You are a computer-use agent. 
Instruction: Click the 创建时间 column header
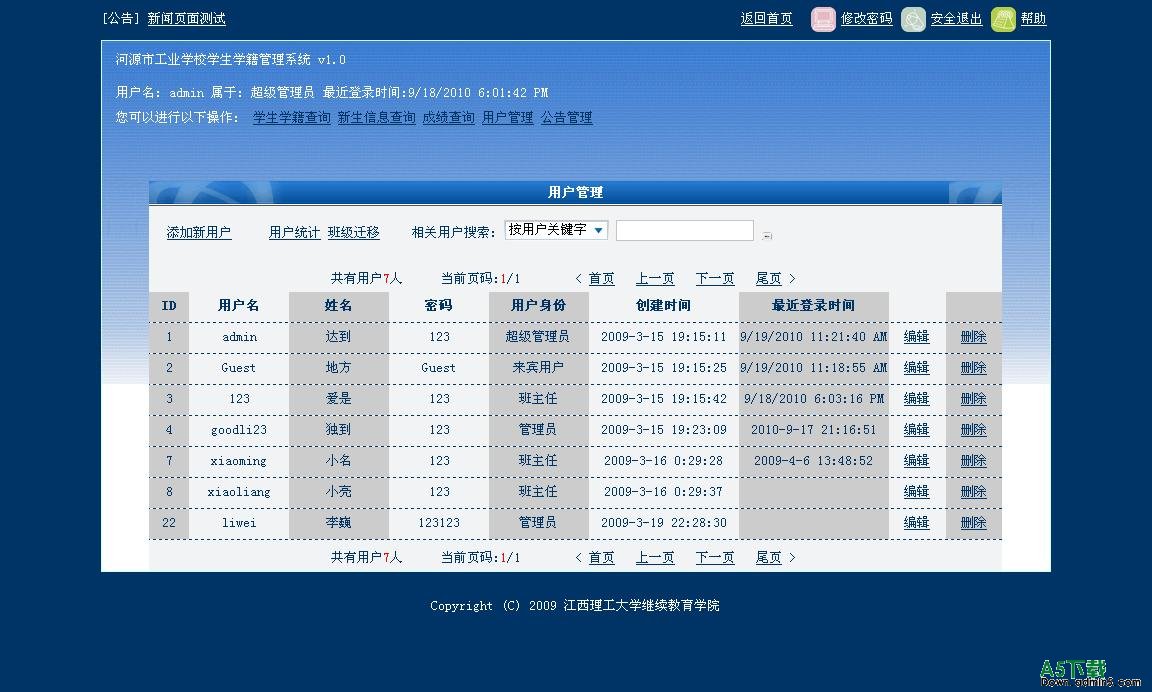click(663, 306)
